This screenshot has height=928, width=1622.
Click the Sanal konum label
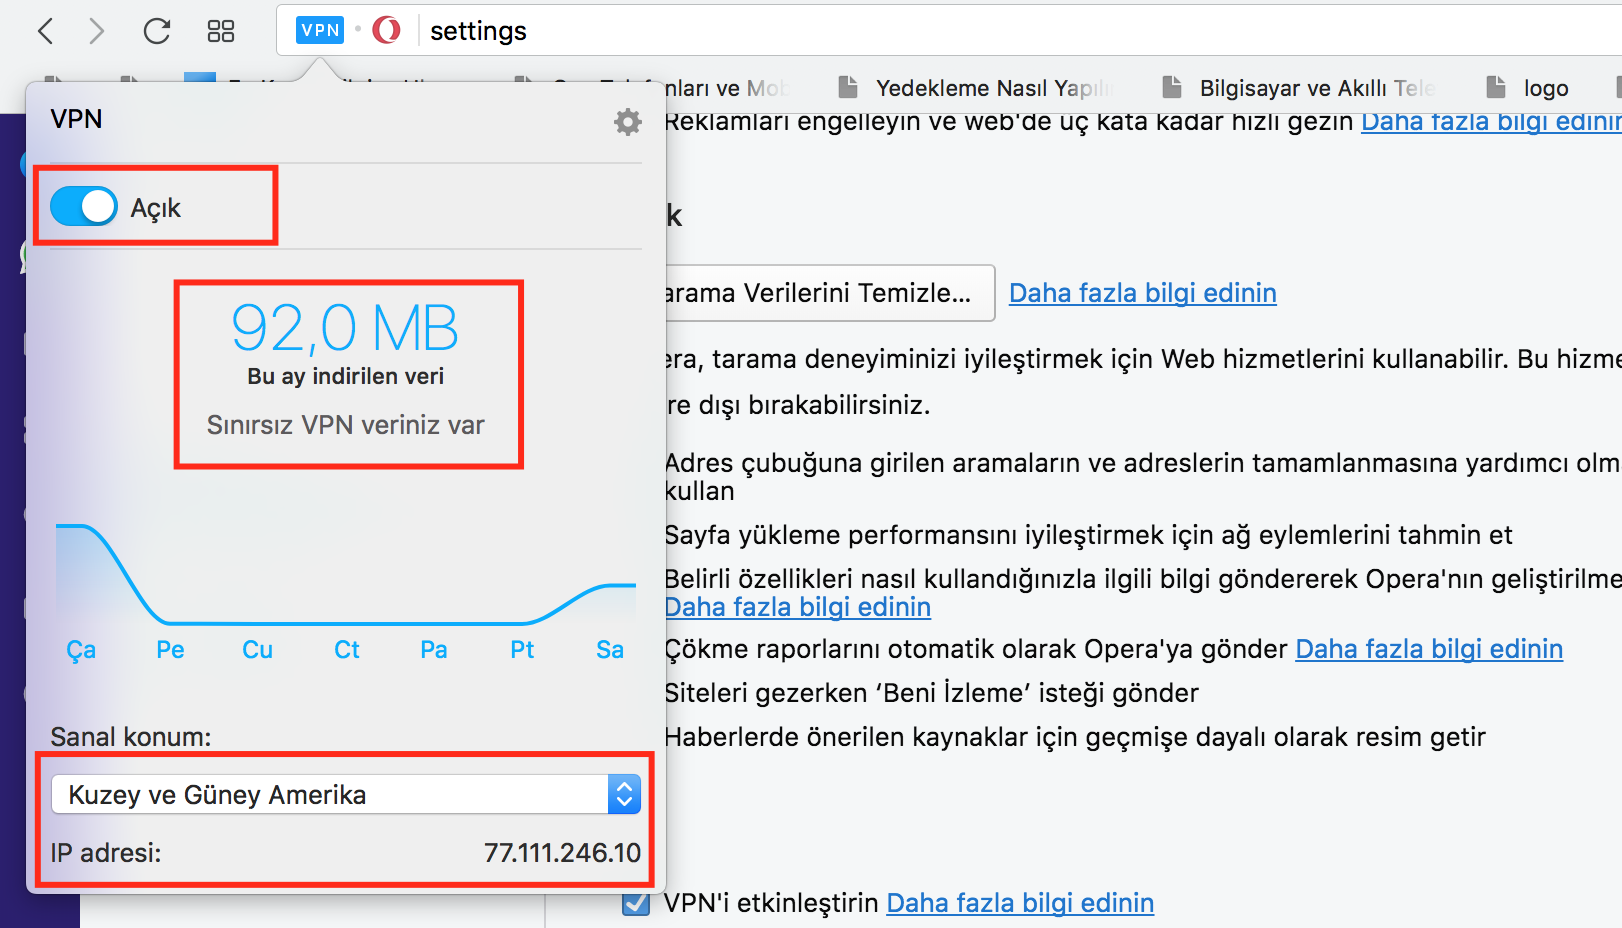click(x=131, y=737)
